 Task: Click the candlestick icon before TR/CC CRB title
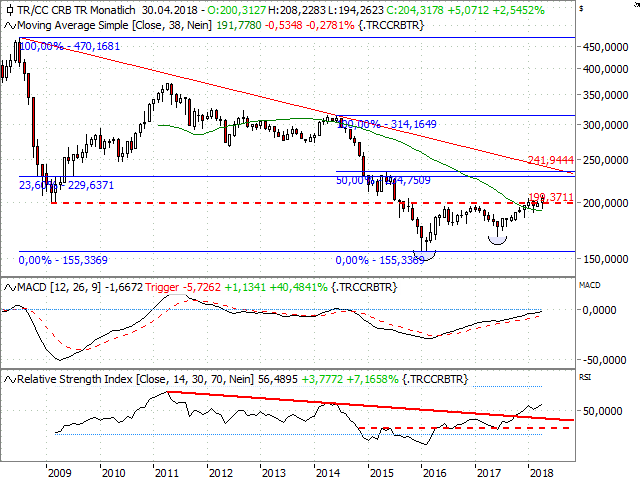pyautogui.click(x=10, y=10)
